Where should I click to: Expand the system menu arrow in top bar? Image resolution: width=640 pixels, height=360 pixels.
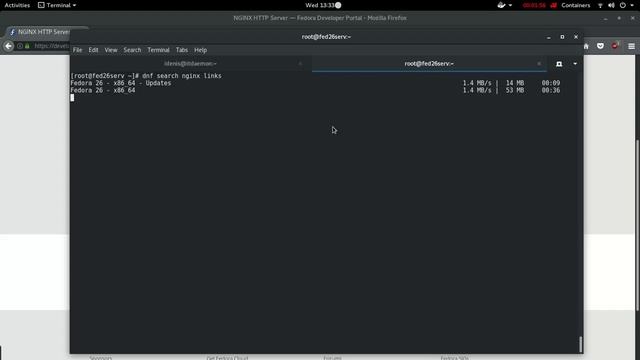(632, 5)
